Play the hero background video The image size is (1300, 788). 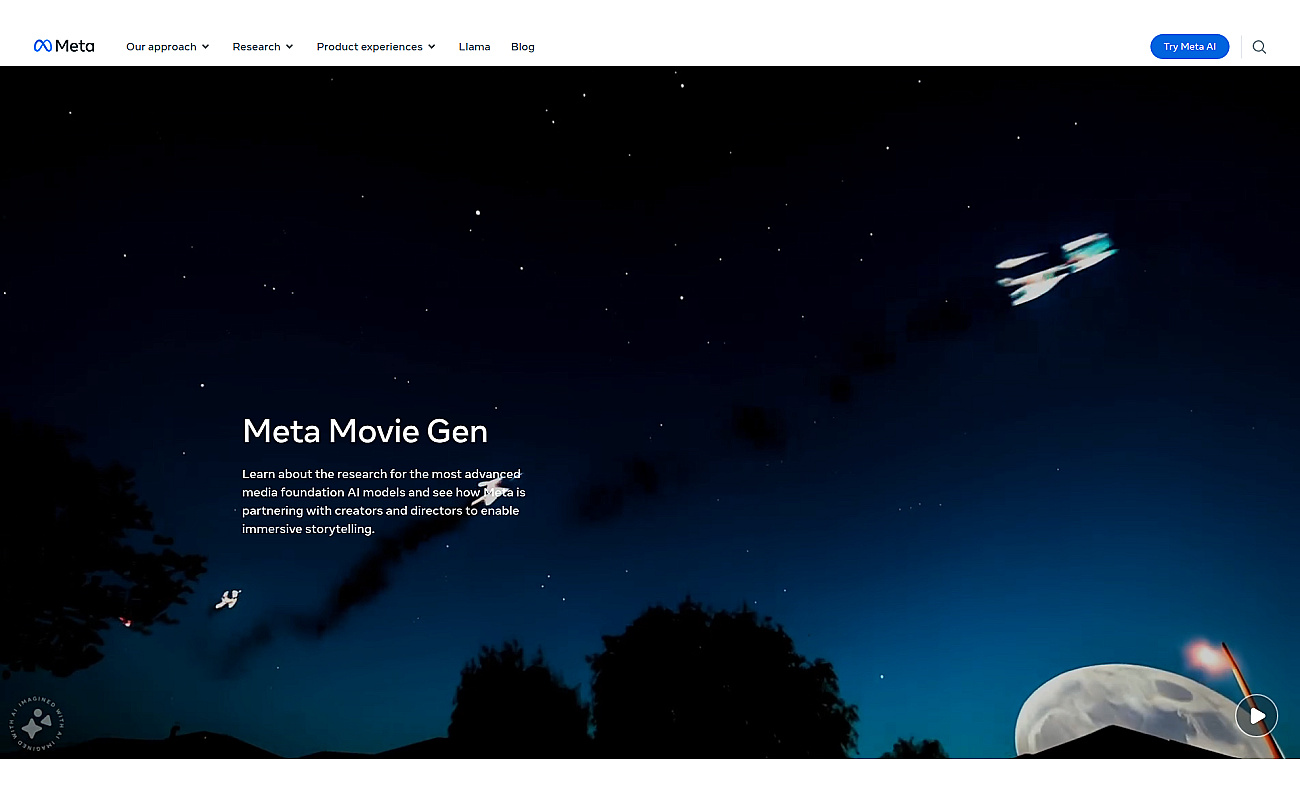[x=1256, y=715]
